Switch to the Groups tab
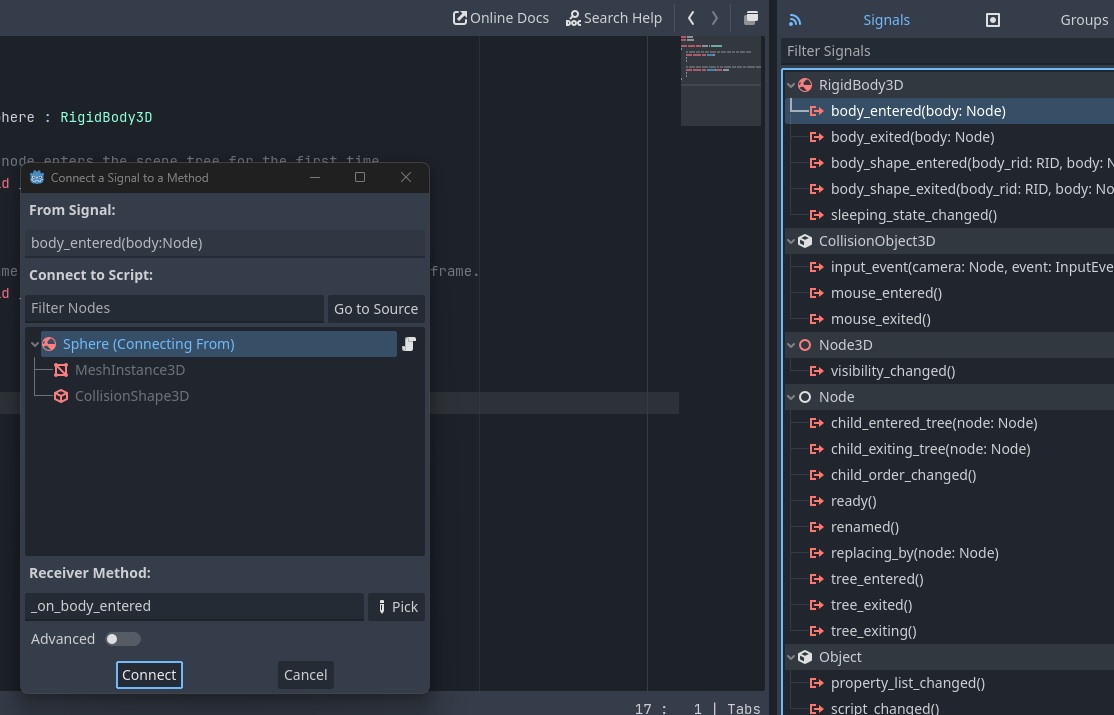This screenshot has width=1114, height=715. coord(1083,19)
